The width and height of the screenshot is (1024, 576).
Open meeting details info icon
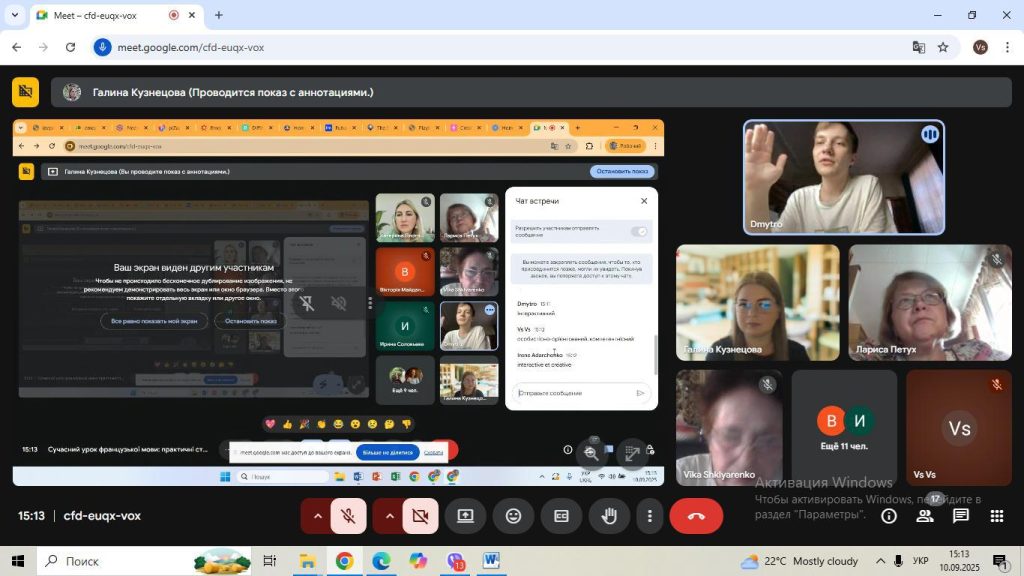[x=889, y=516]
